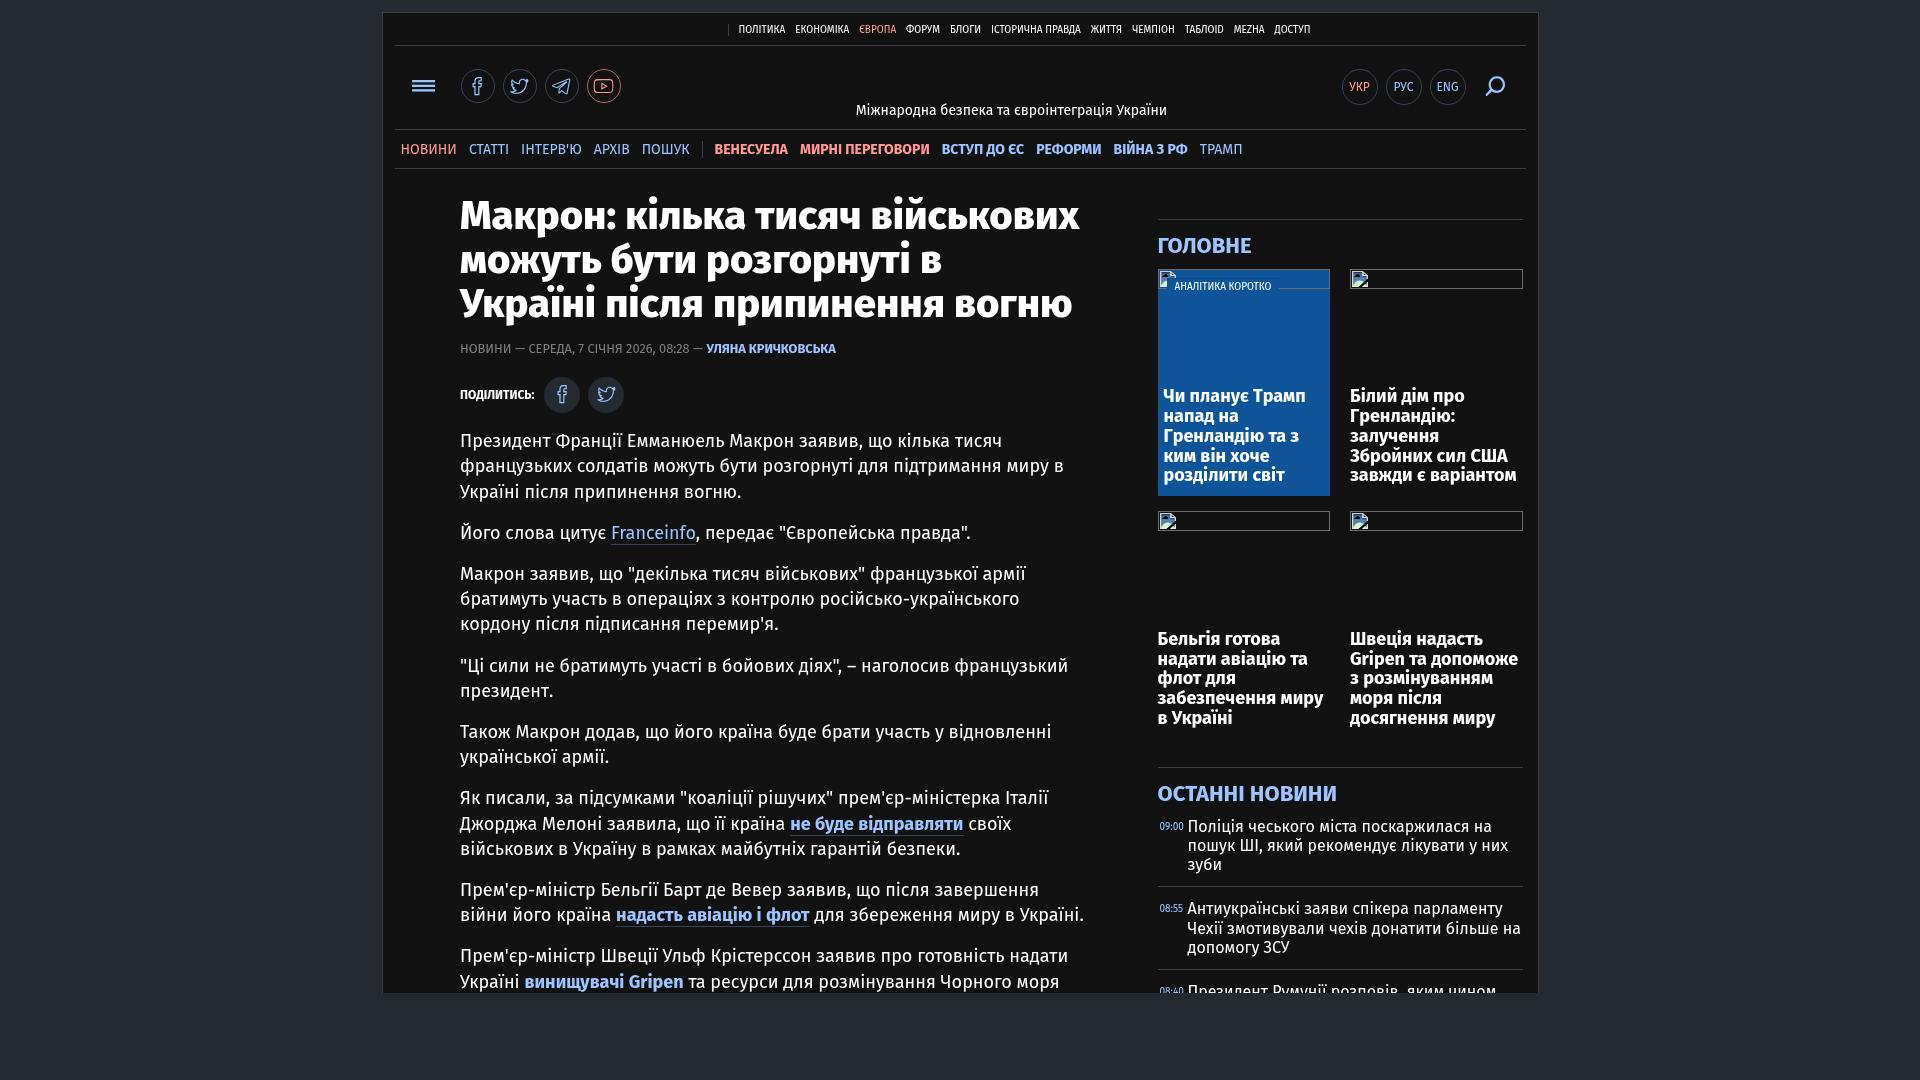Open the YouTube channel icon
The width and height of the screenshot is (1920, 1080).
click(603, 86)
